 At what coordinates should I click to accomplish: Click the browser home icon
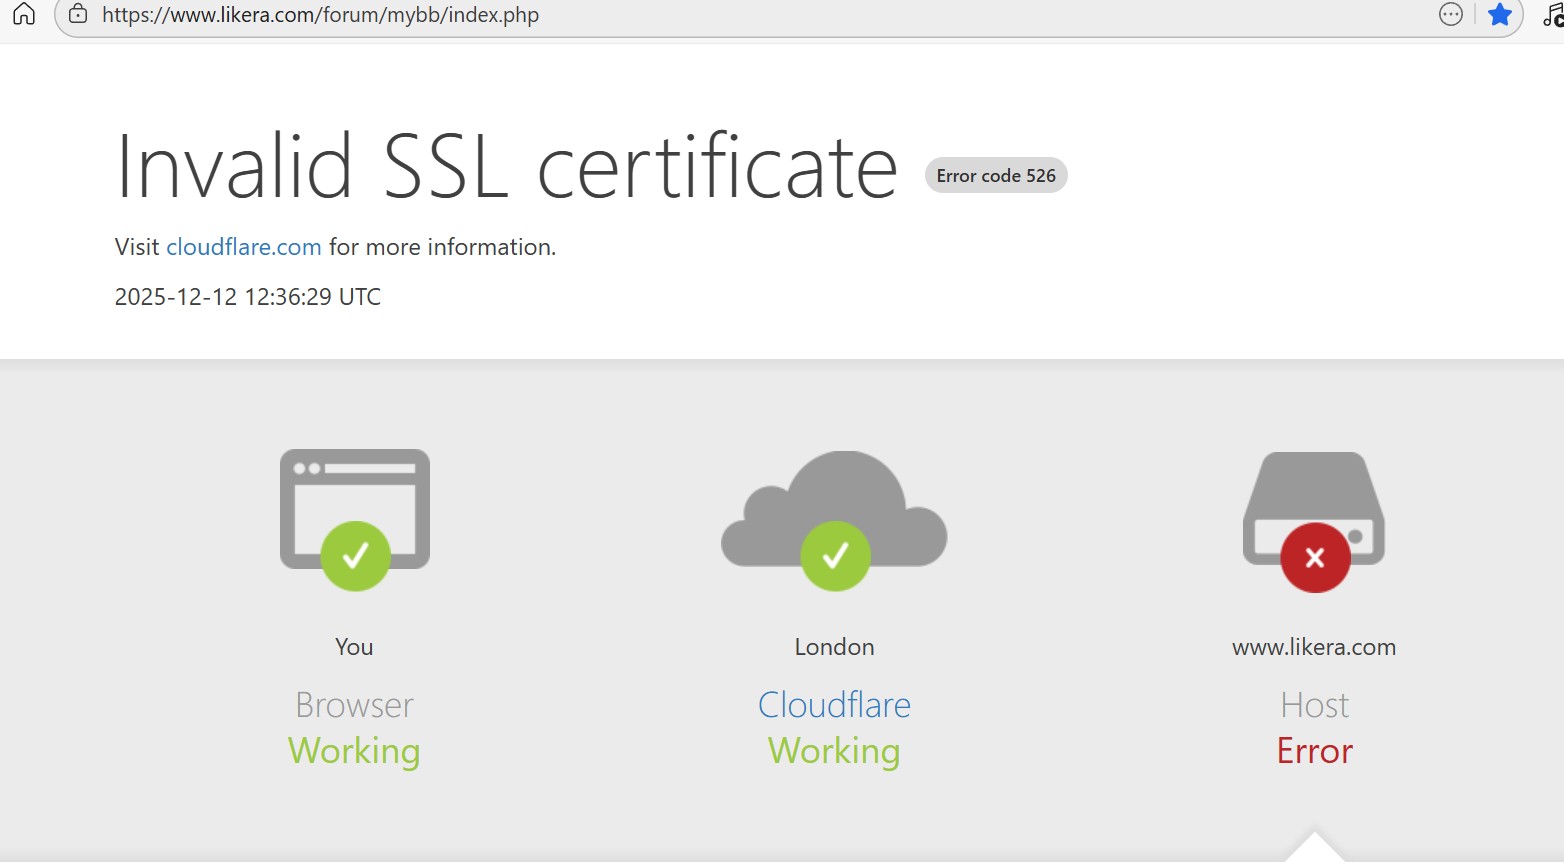(x=24, y=14)
